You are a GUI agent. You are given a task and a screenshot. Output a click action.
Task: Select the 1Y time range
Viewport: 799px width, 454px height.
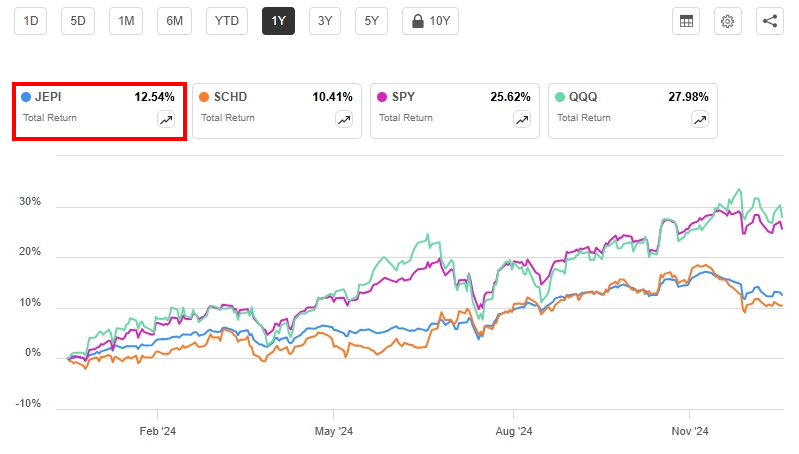pos(278,21)
